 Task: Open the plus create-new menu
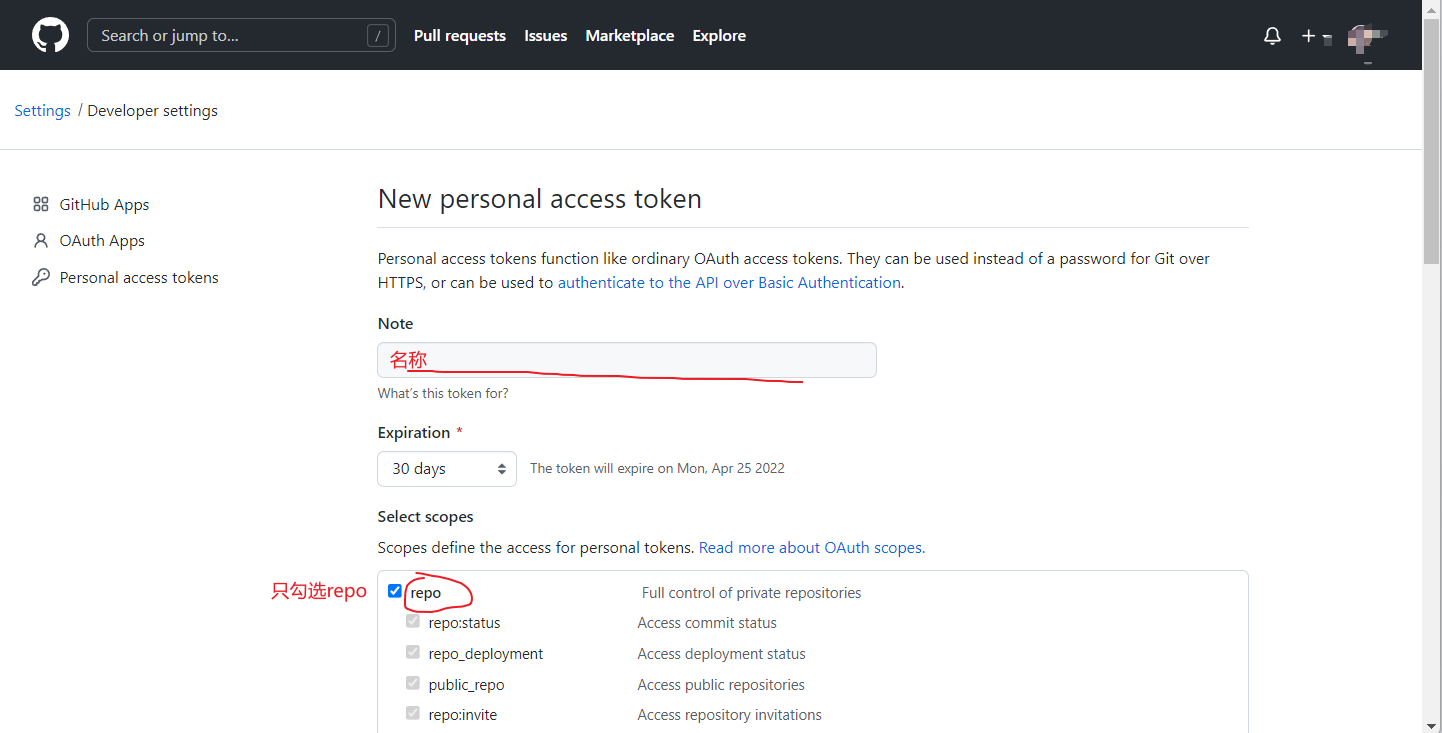[x=1316, y=36]
